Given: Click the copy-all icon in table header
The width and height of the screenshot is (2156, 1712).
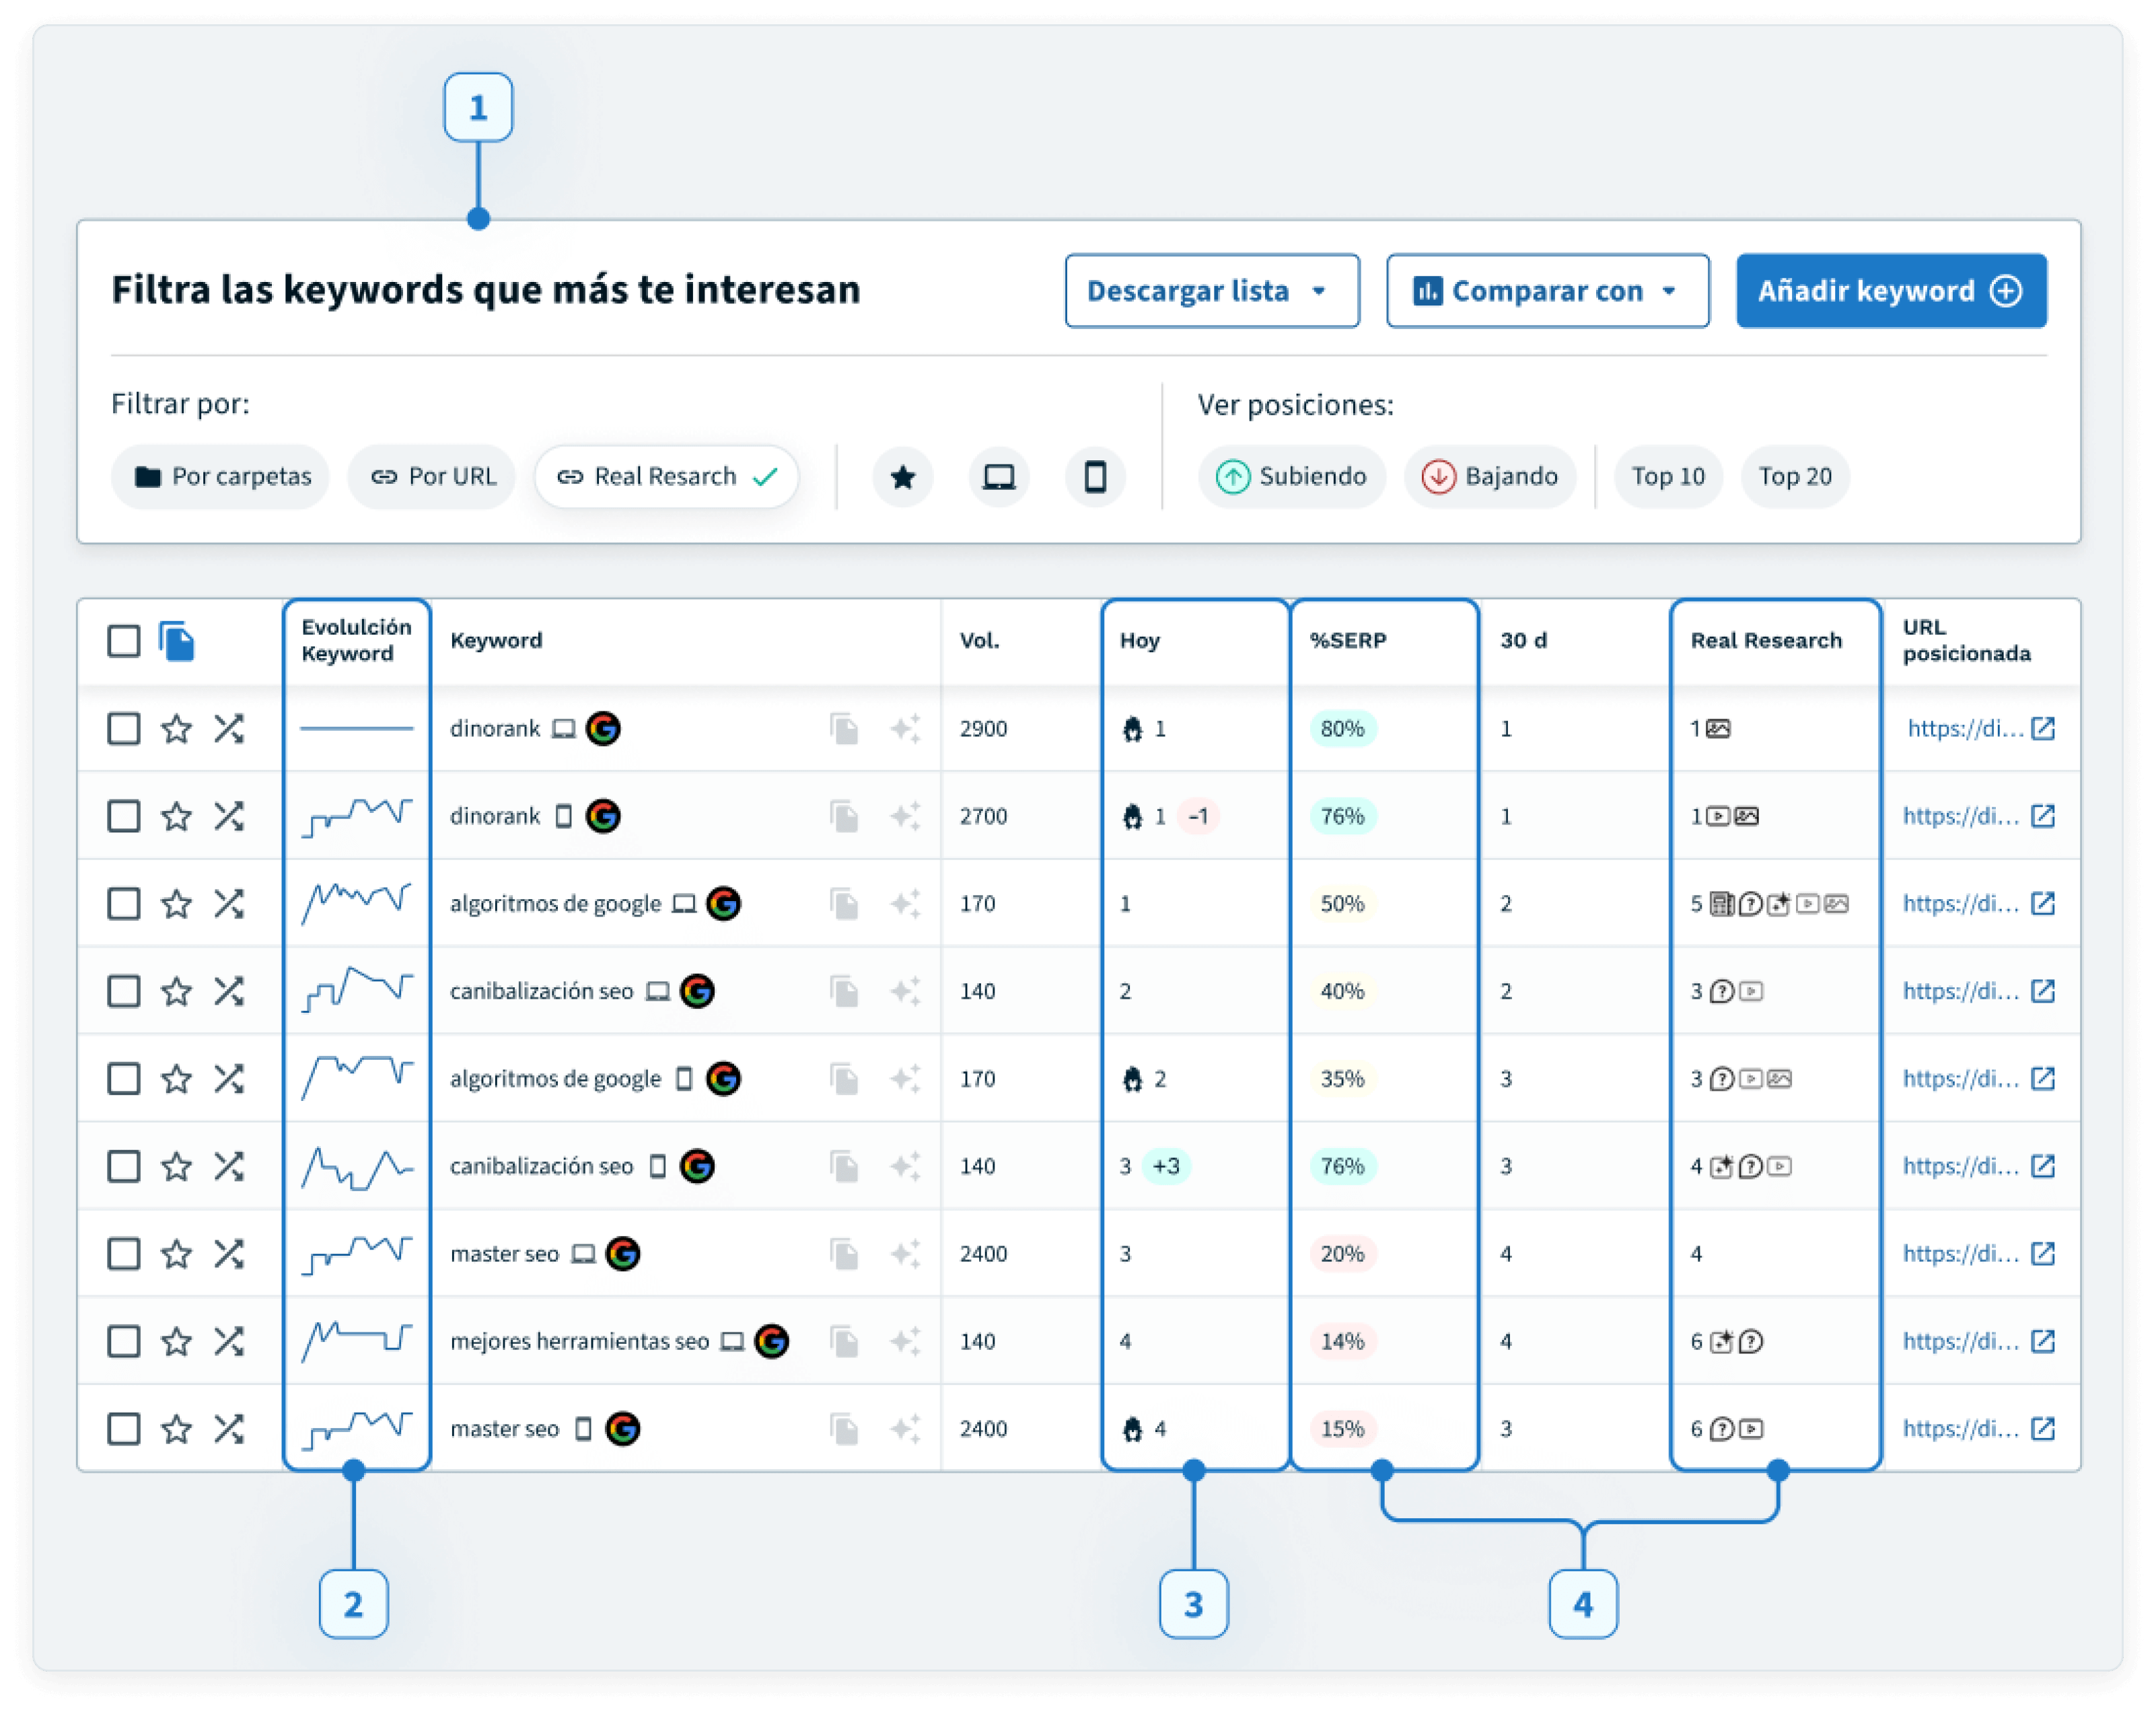Looking at the screenshot, I should (176, 640).
